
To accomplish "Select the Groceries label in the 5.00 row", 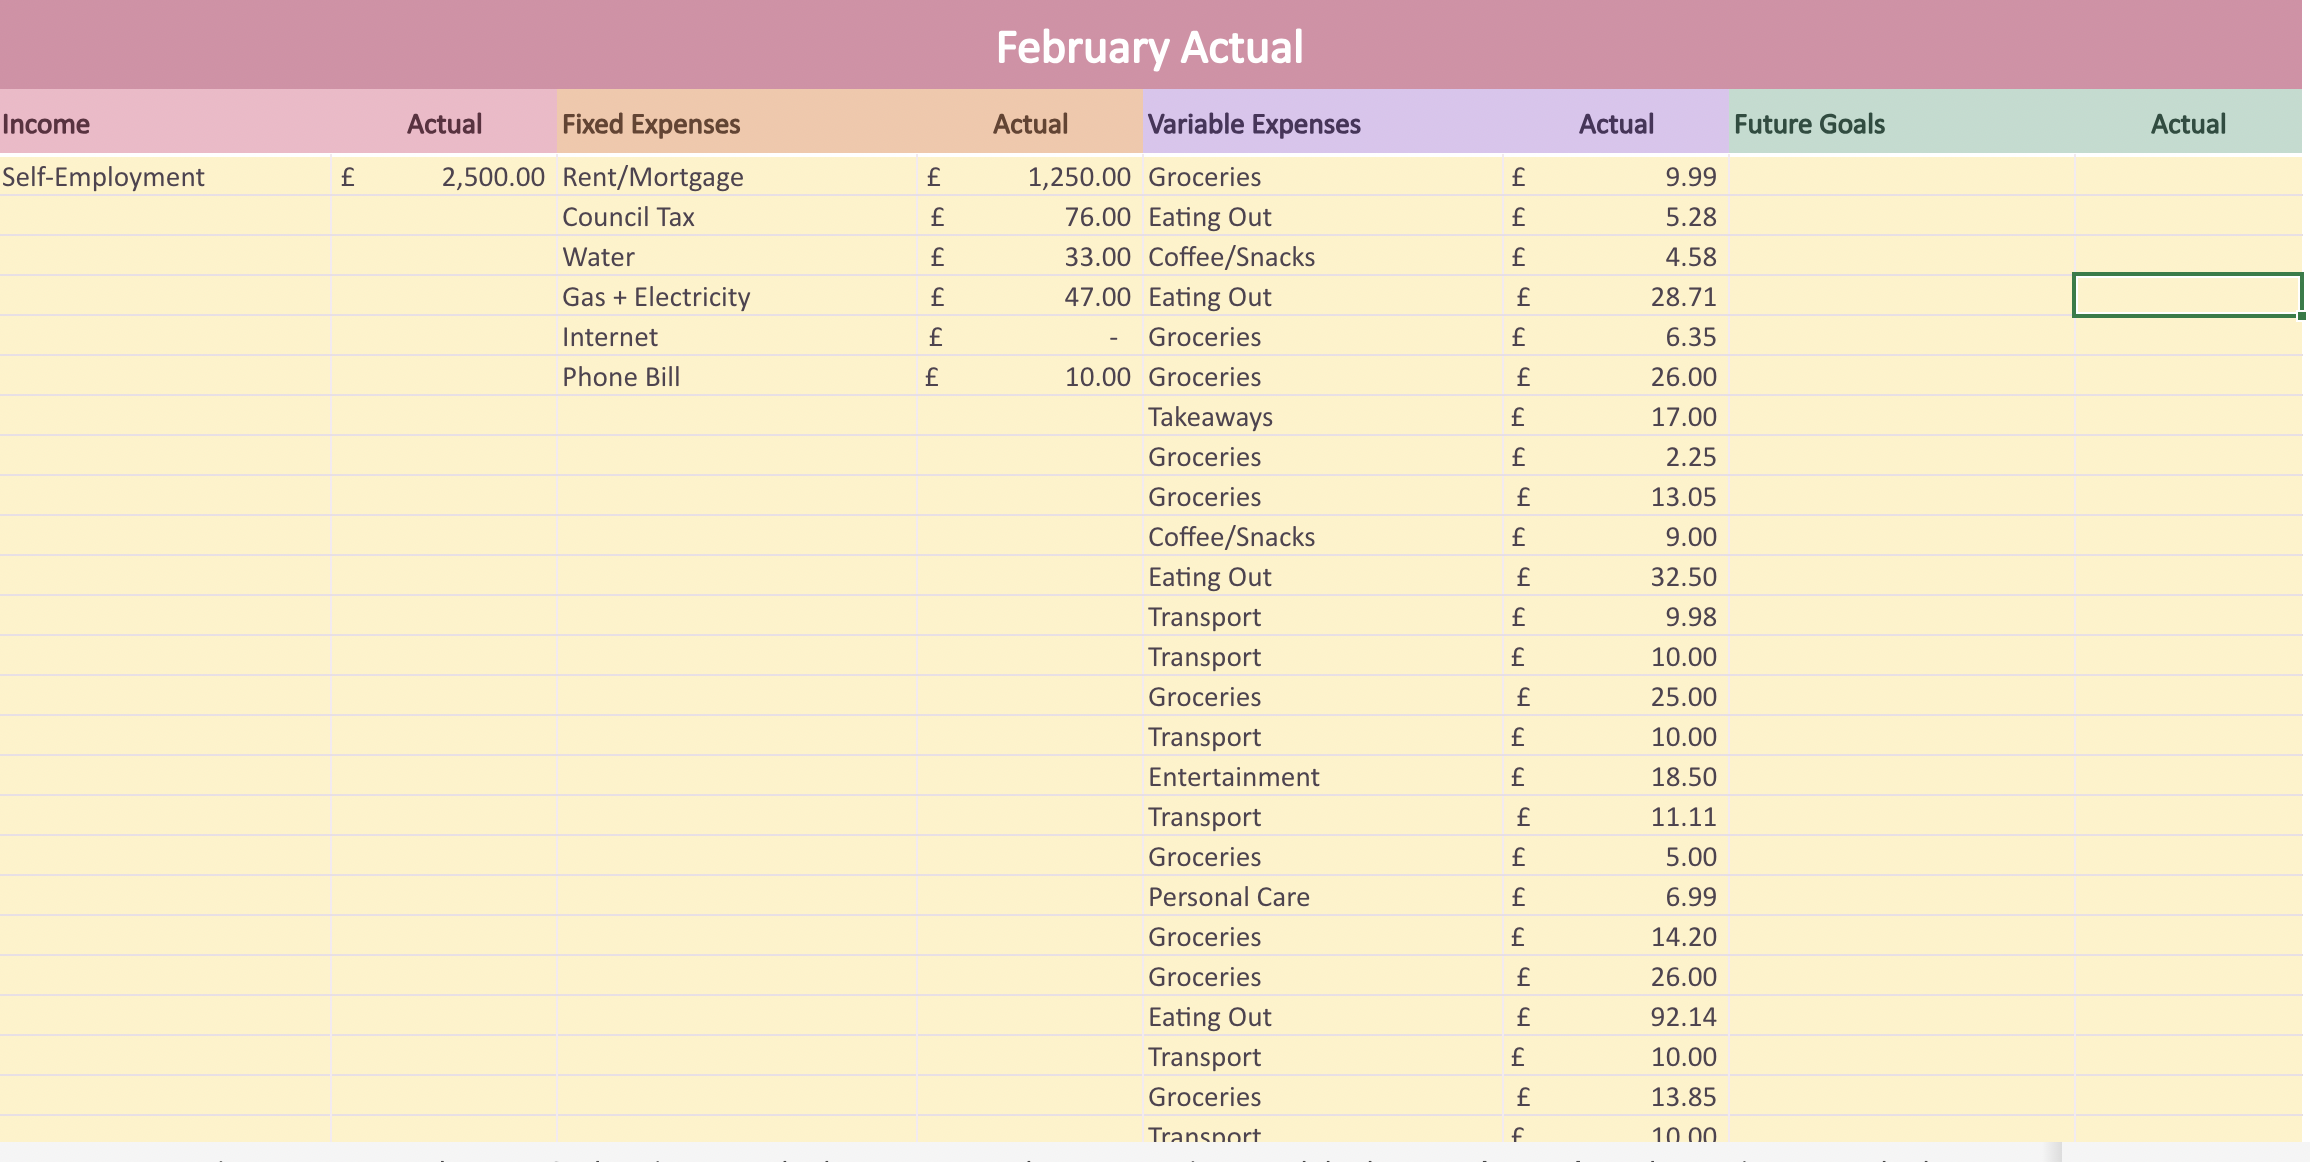I will (x=1323, y=857).
